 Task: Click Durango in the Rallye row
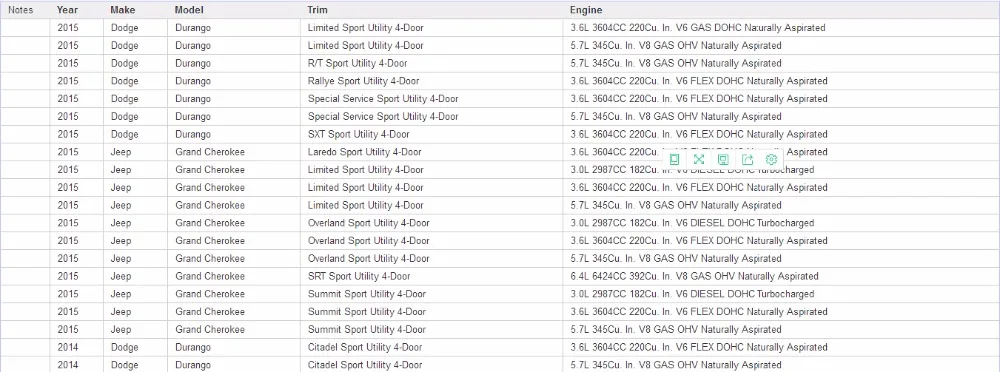[x=193, y=81]
